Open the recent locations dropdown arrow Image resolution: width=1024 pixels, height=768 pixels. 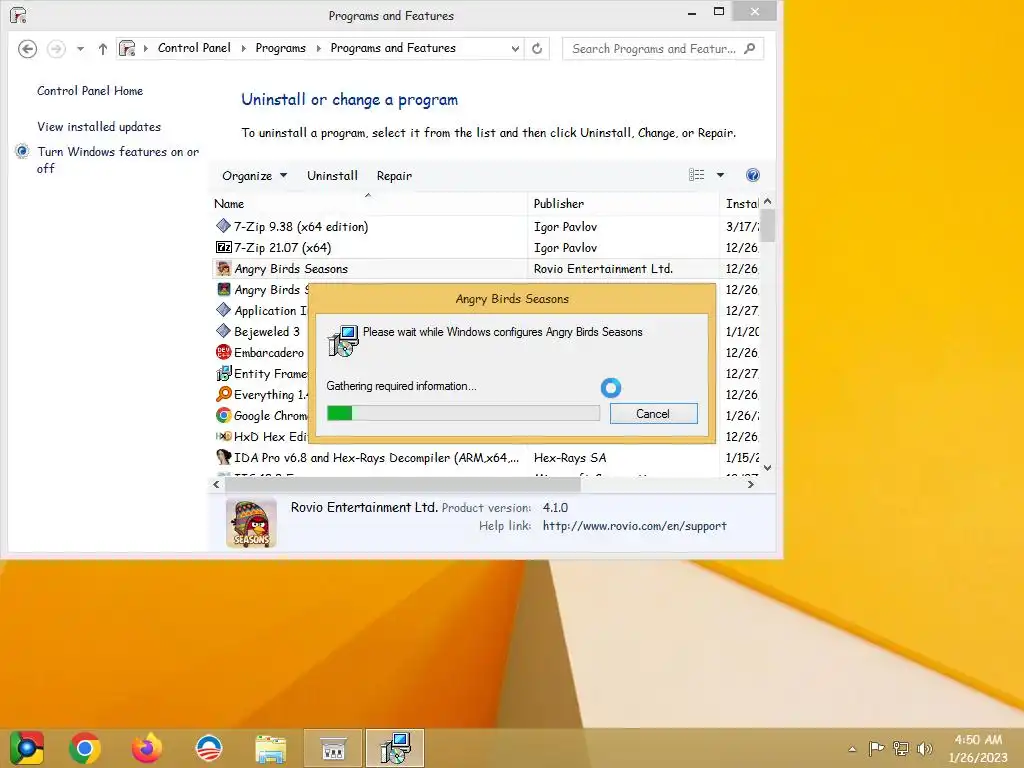click(x=80, y=49)
